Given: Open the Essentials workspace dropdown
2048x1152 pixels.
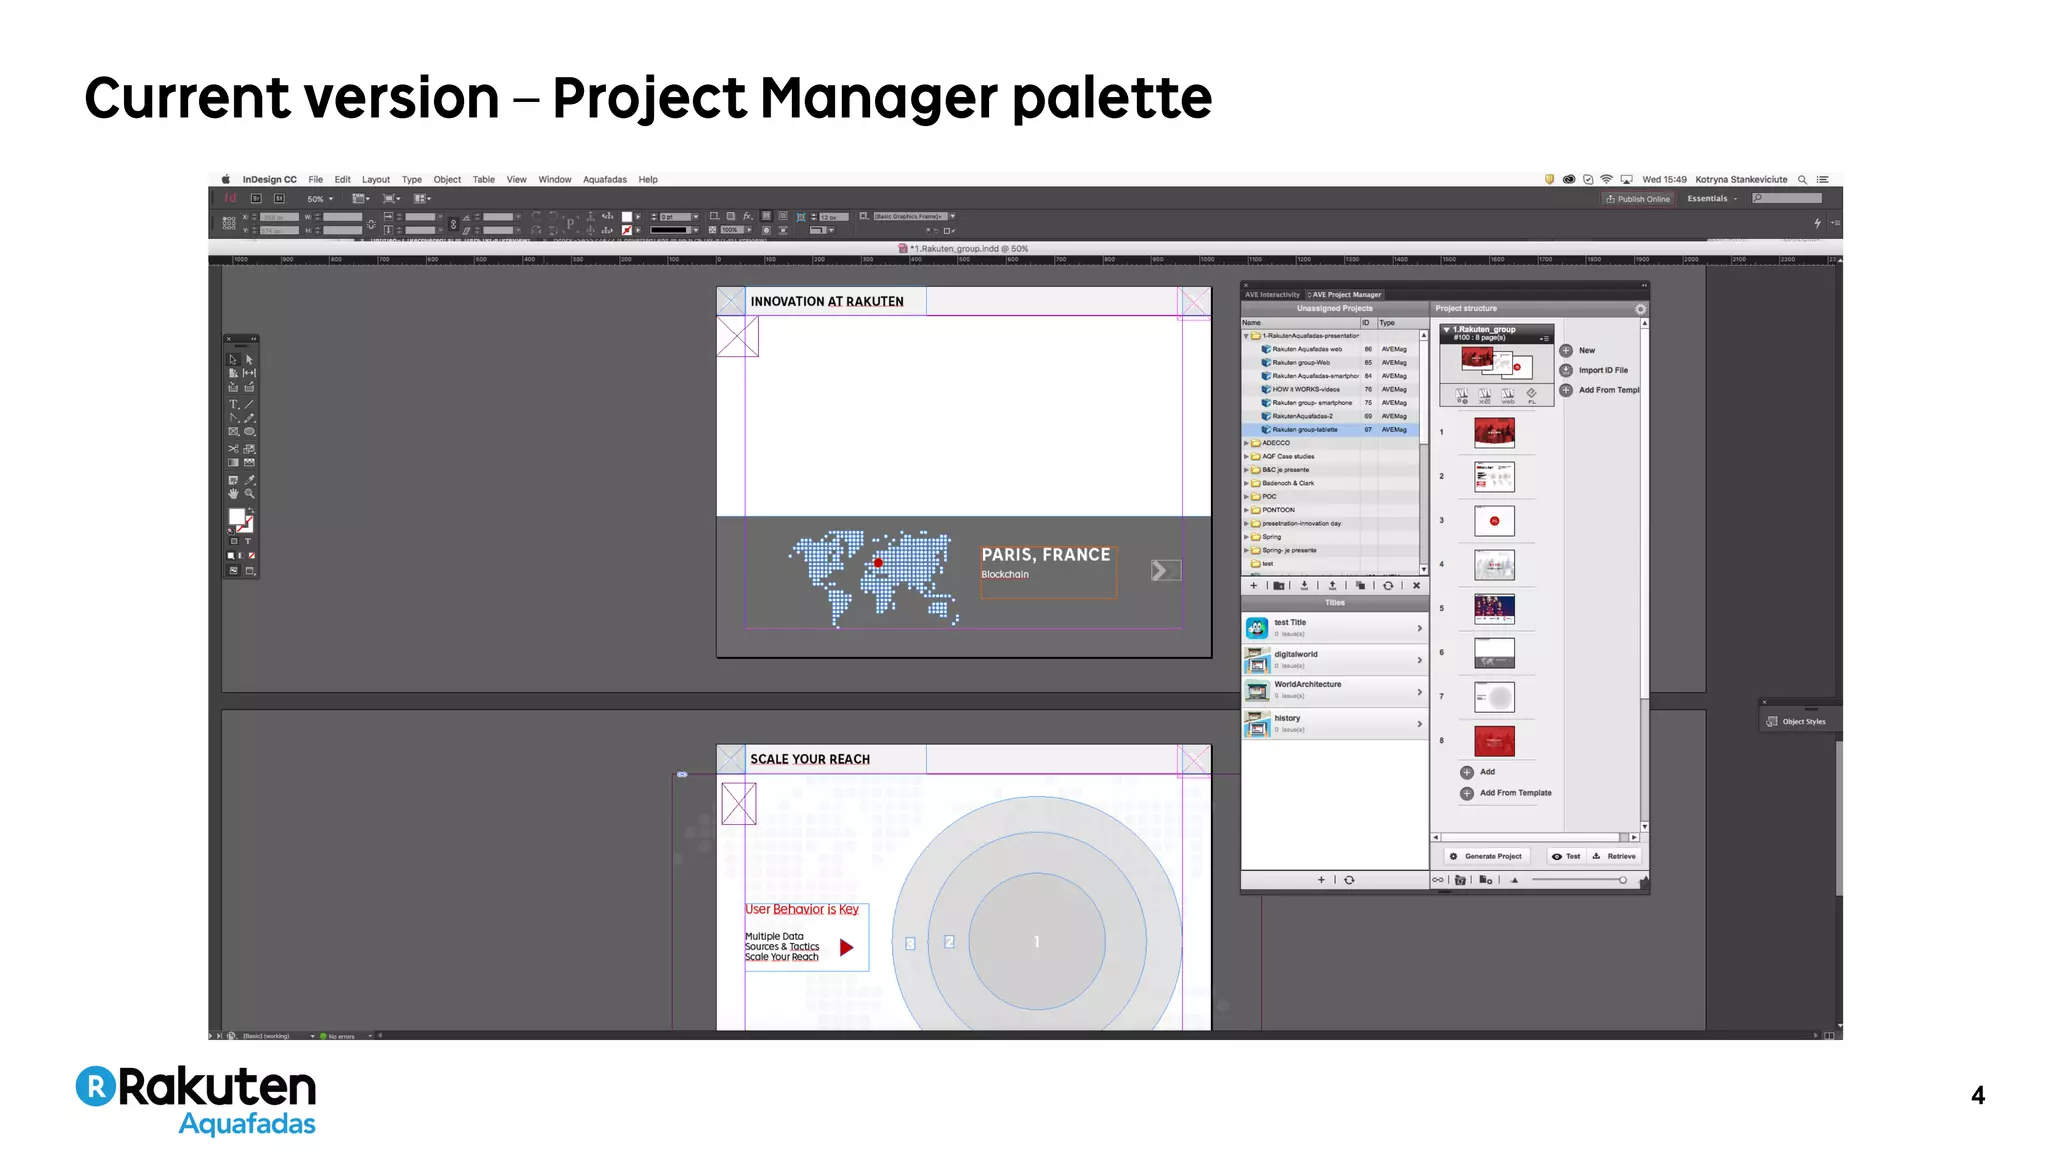Looking at the screenshot, I should click(x=1712, y=199).
